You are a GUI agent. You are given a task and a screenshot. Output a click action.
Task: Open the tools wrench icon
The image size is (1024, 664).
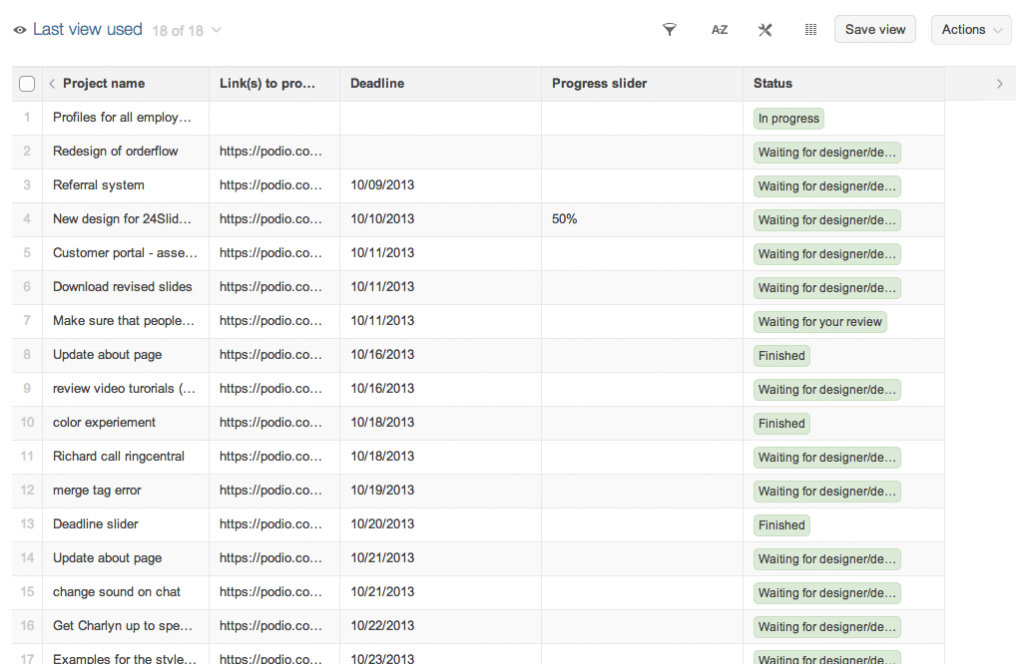[x=765, y=30]
